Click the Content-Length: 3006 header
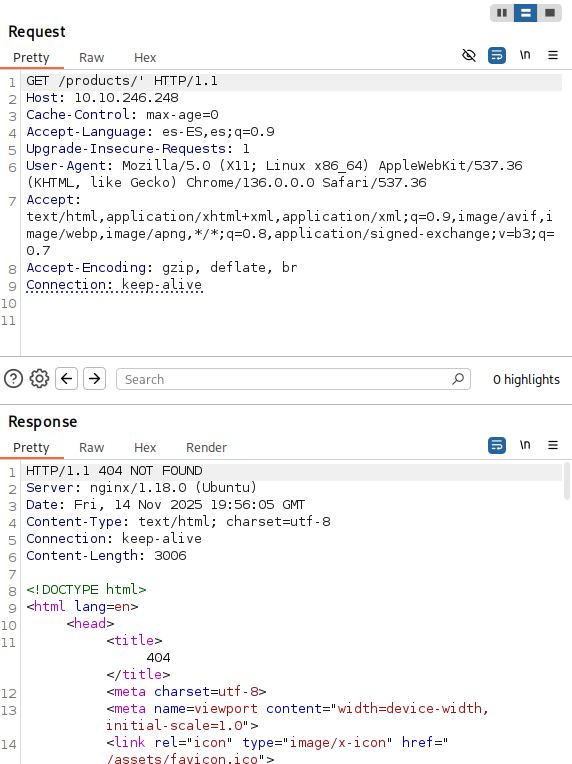Screen dimensions: 572x764 106,556
